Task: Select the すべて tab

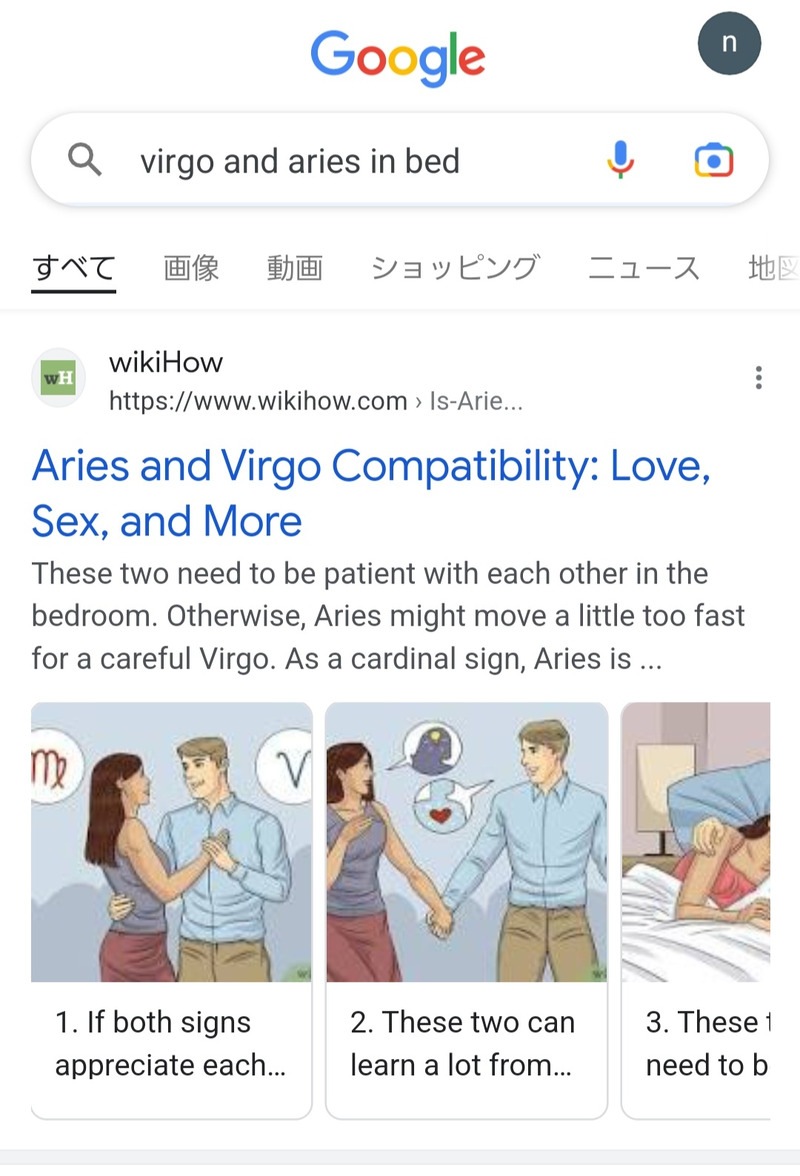Action: [x=73, y=268]
